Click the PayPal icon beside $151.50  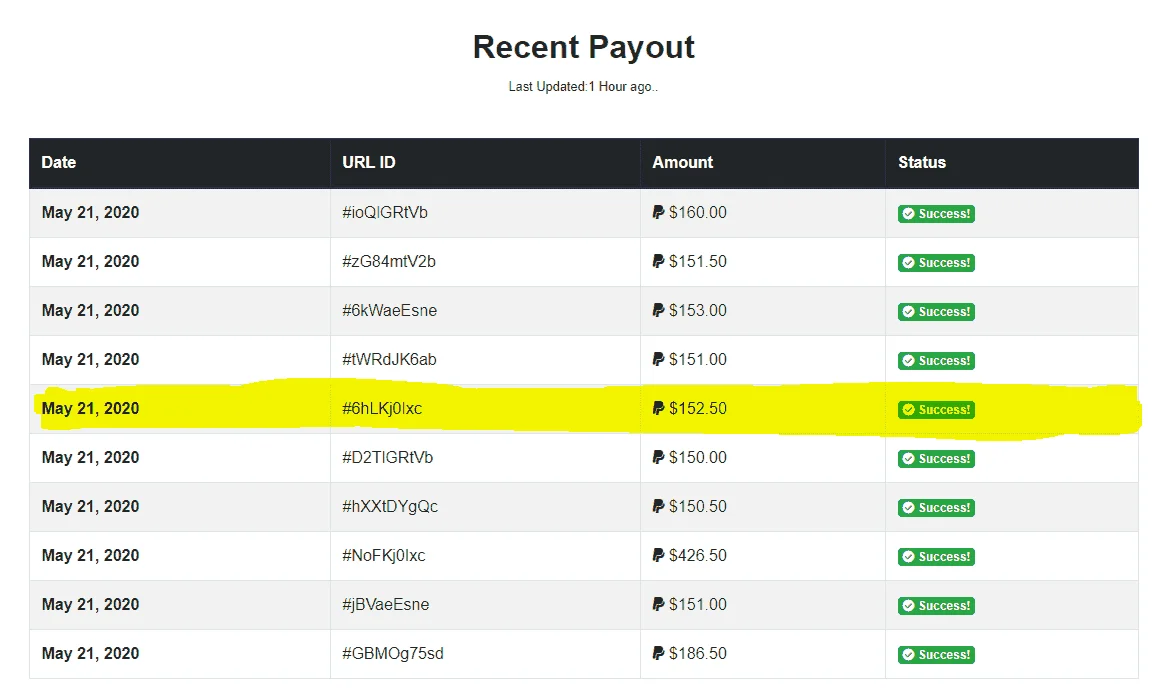658,262
